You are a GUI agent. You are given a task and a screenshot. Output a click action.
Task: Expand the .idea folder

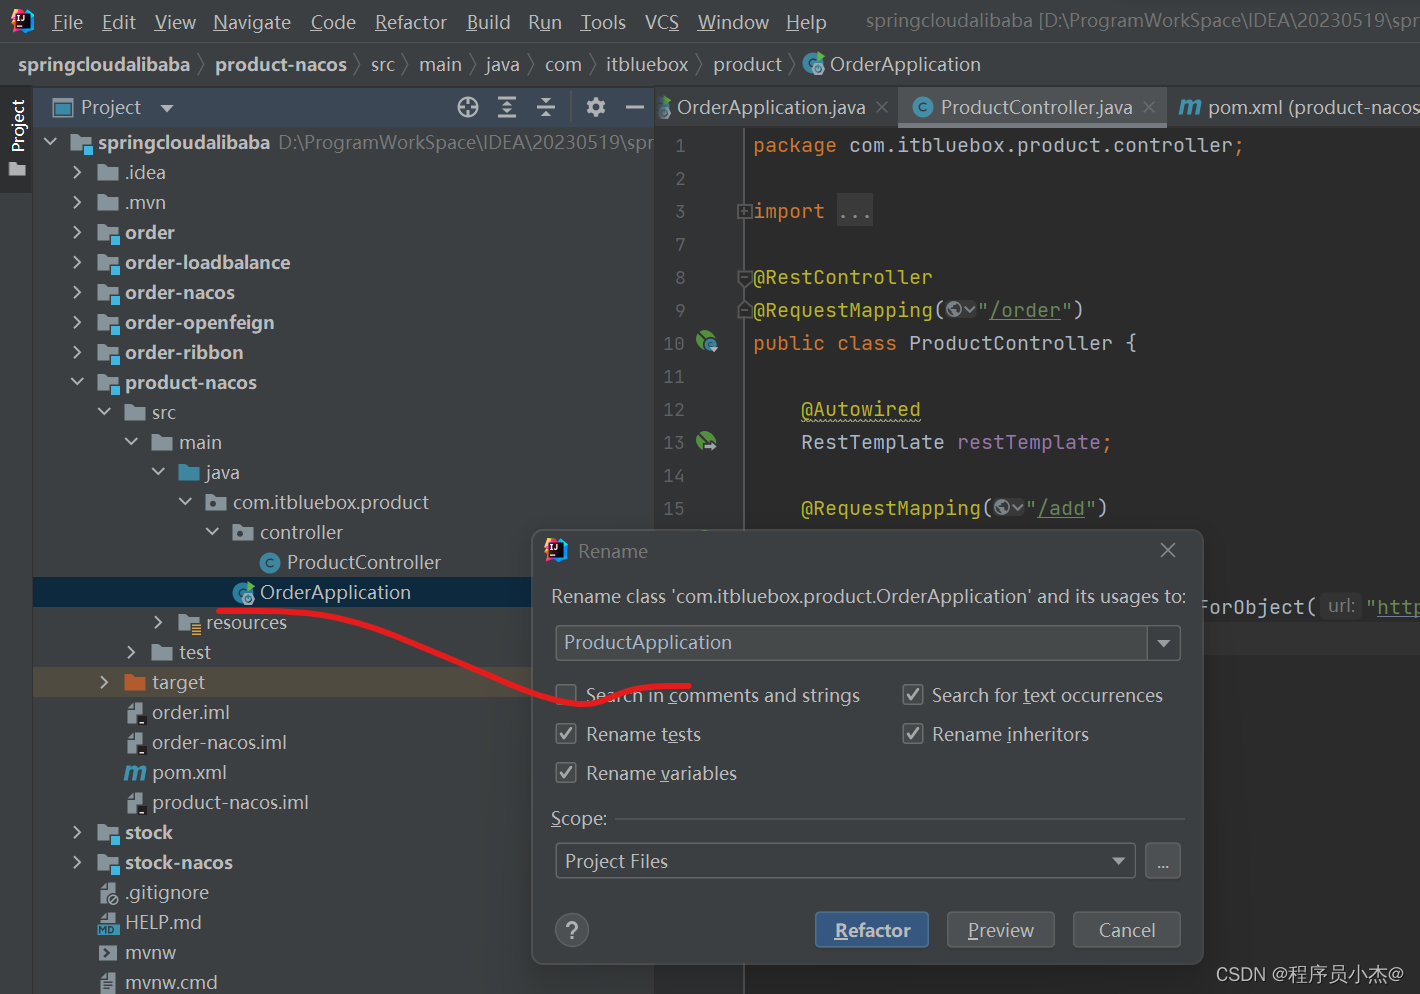[77, 172]
